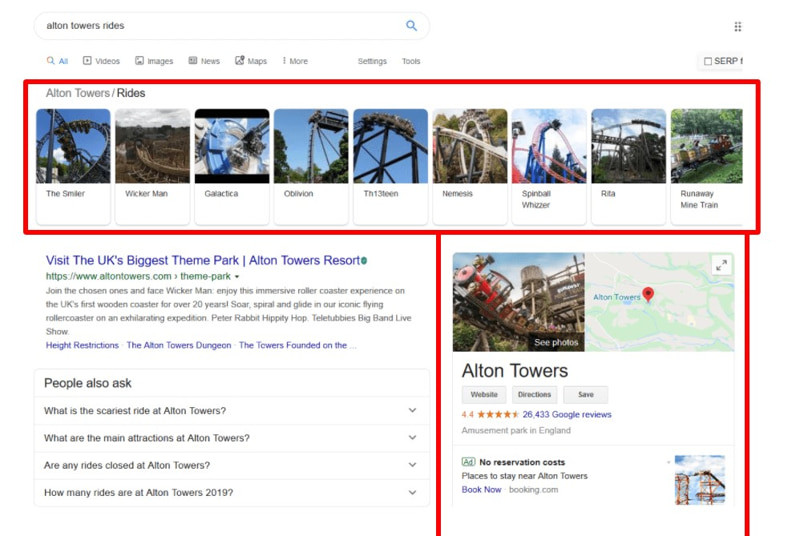Expand the map with the fullscreen arrows icon
Viewport: 800px width, 536px height.
721,265
